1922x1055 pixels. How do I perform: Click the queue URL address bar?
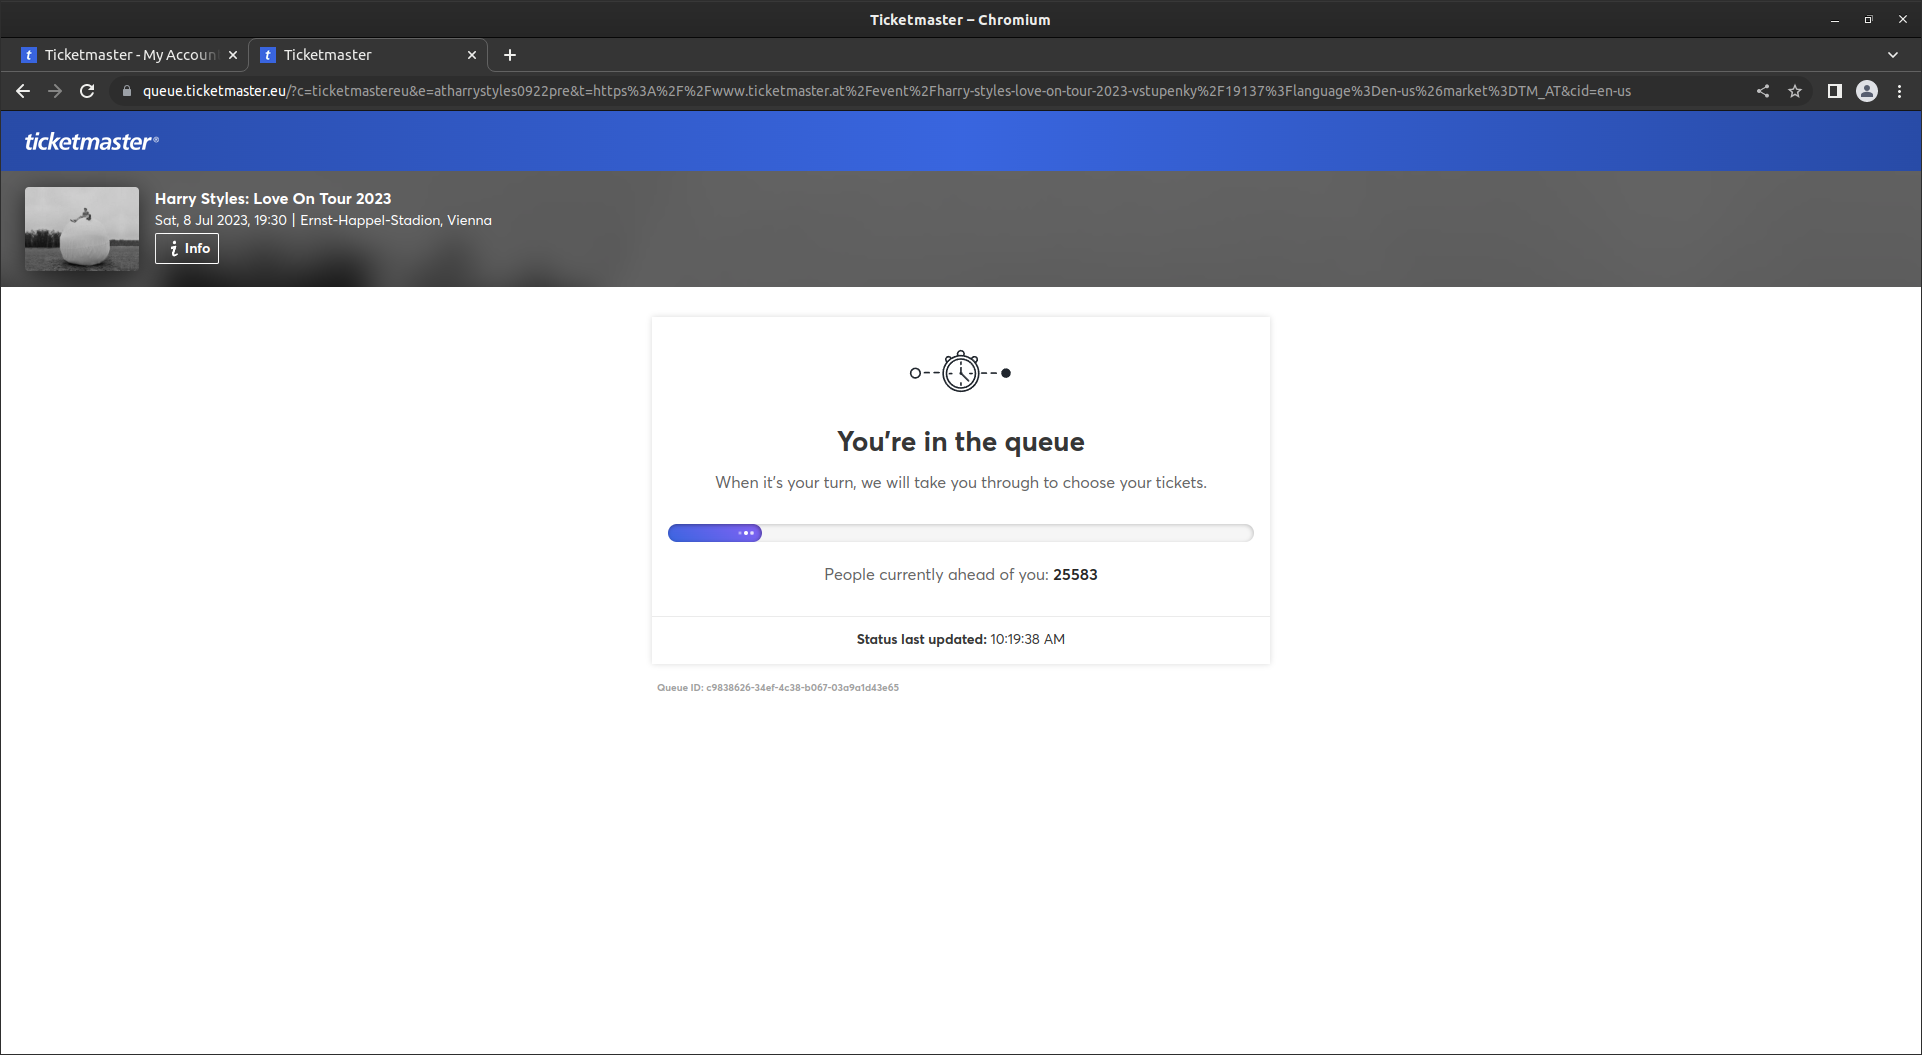point(886,91)
